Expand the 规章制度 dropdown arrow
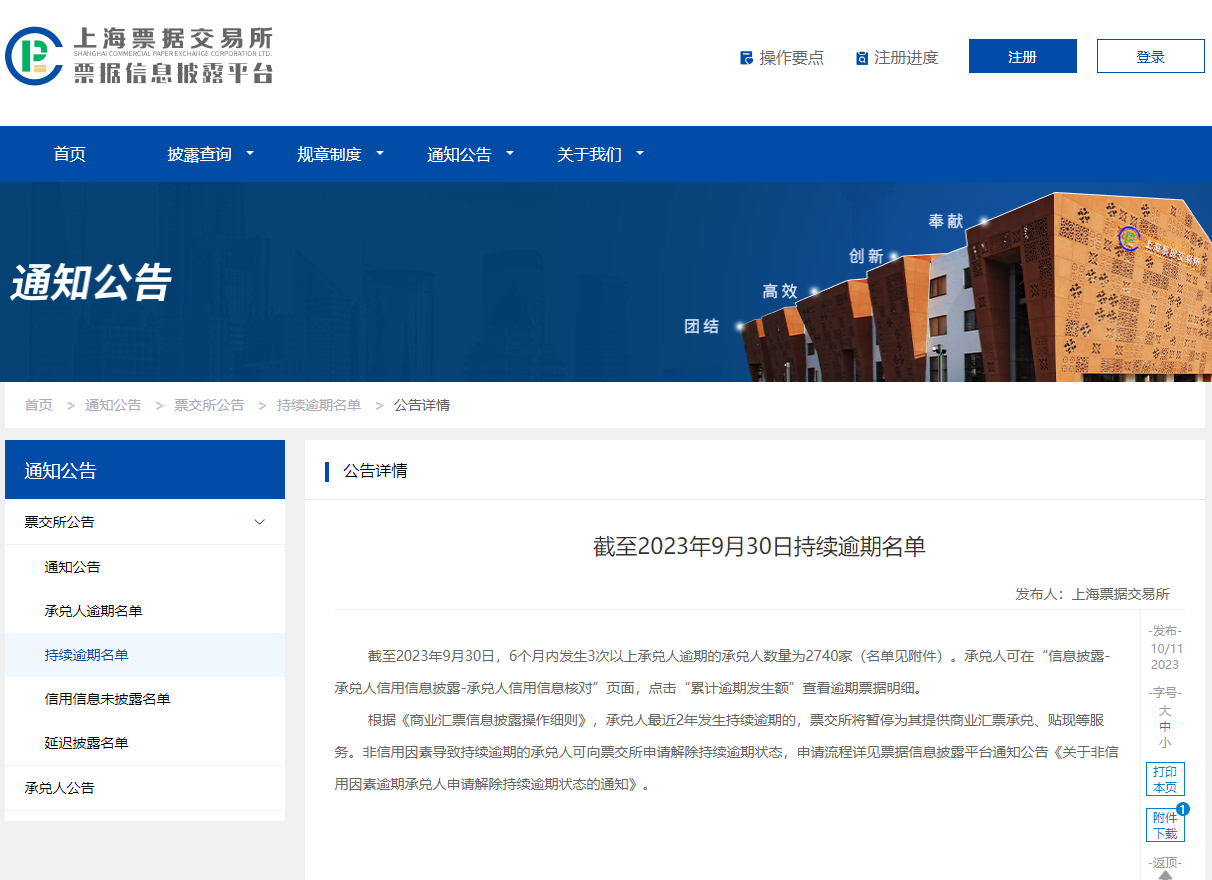Viewport: 1212px width, 880px height. click(x=380, y=154)
